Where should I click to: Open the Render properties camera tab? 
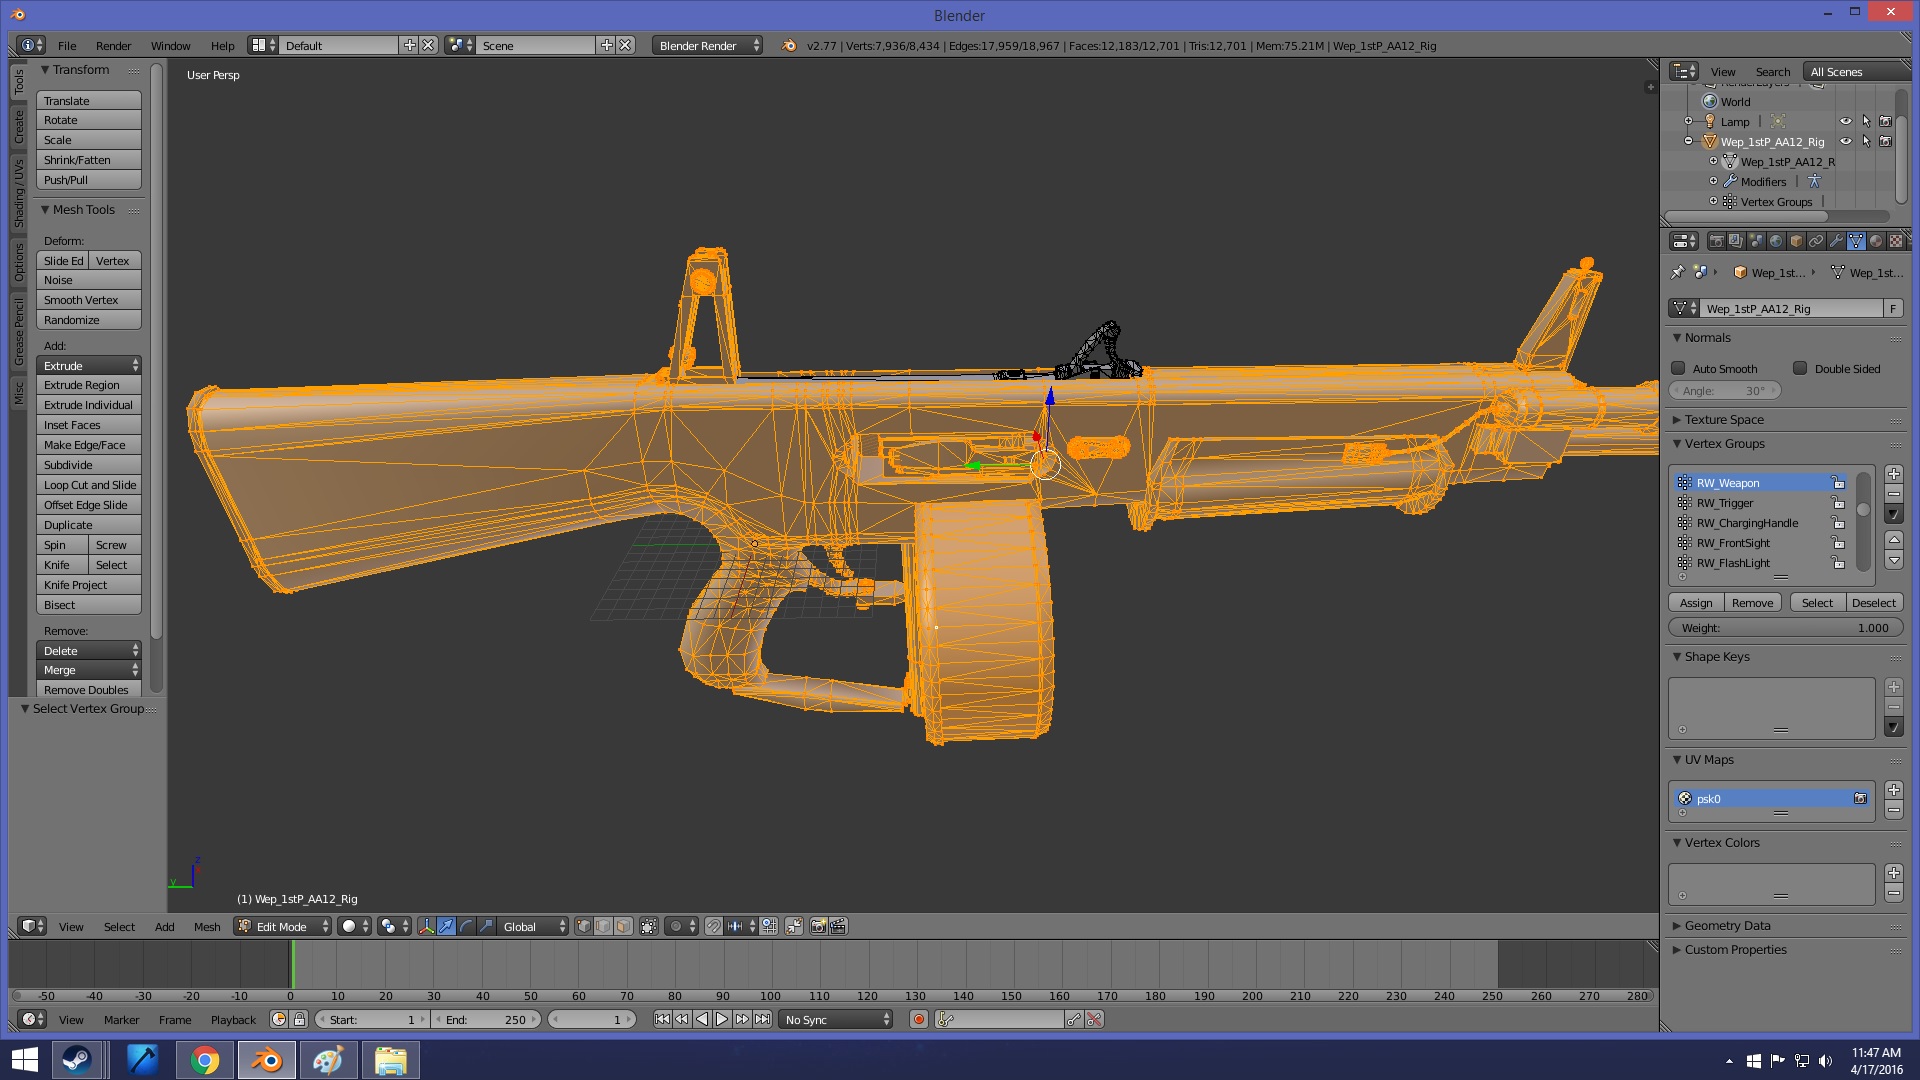1716,241
